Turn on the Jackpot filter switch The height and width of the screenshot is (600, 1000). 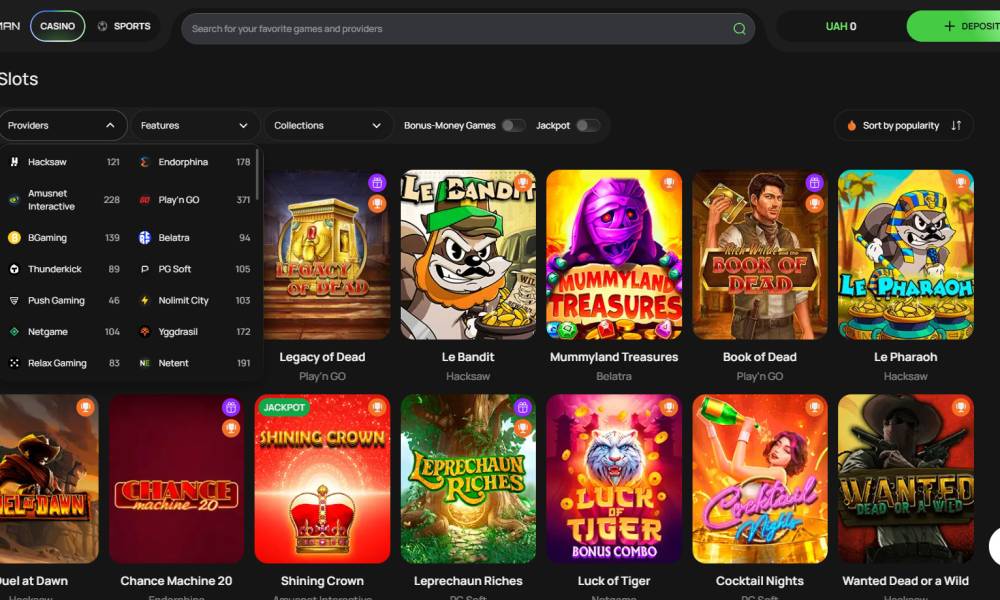tap(588, 126)
